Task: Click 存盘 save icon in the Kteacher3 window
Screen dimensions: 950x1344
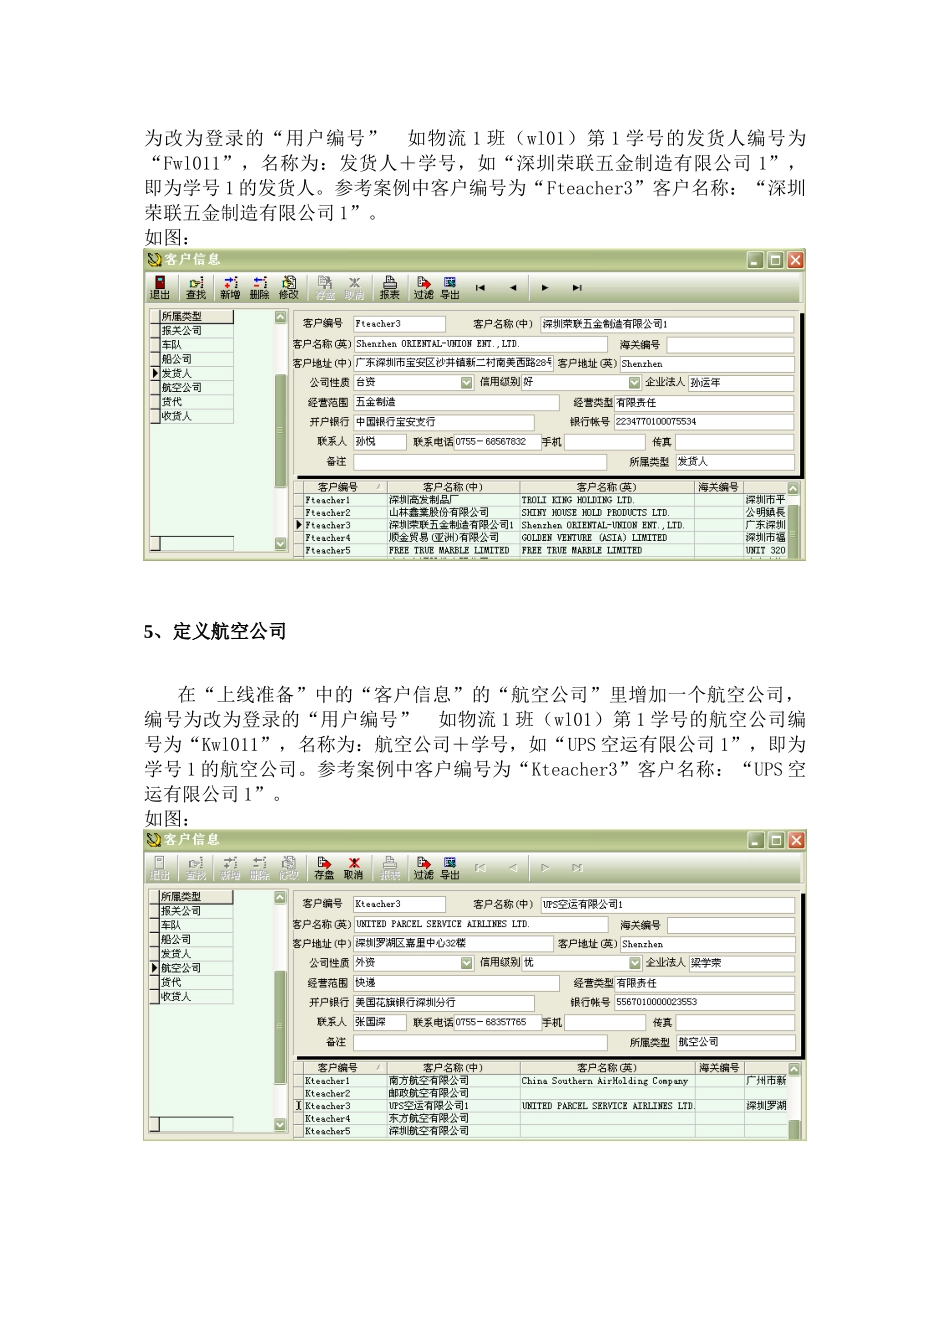Action: [324, 867]
